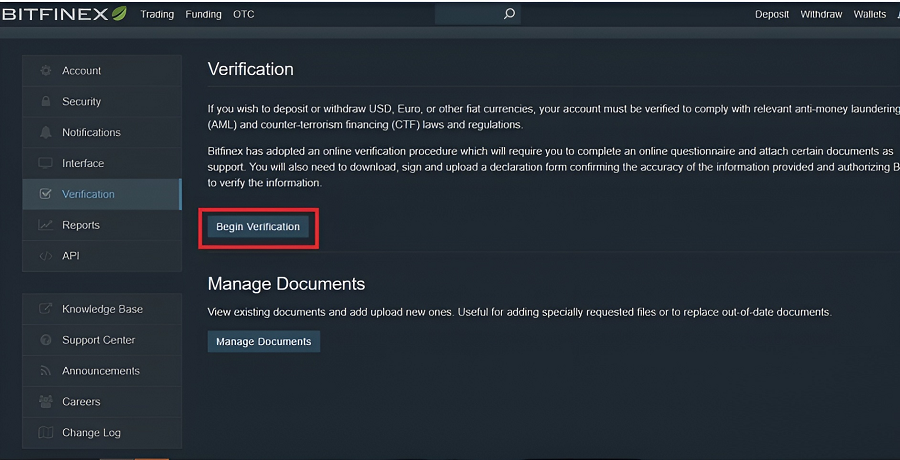The image size is (900, 460).
Task: Click the Manage Documents section heading
Action: (286, 284)
